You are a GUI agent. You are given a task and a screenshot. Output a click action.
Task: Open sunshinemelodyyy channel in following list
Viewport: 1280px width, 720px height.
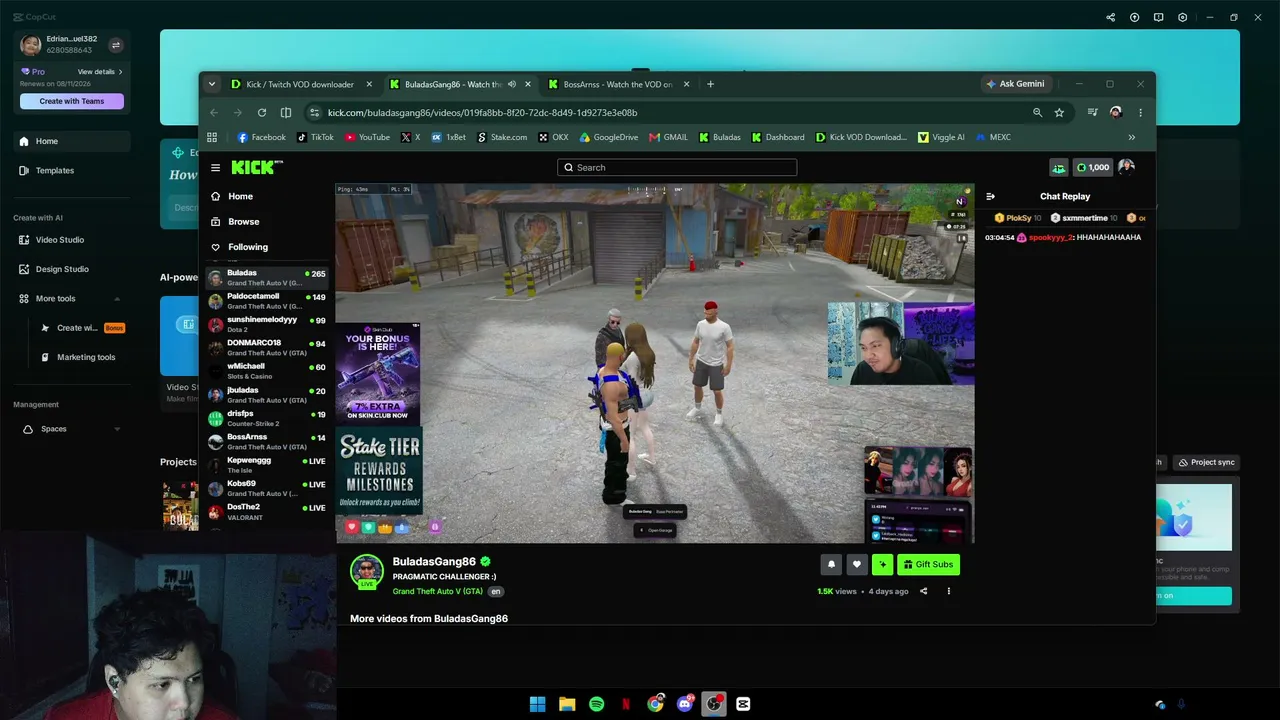point(267,324)
